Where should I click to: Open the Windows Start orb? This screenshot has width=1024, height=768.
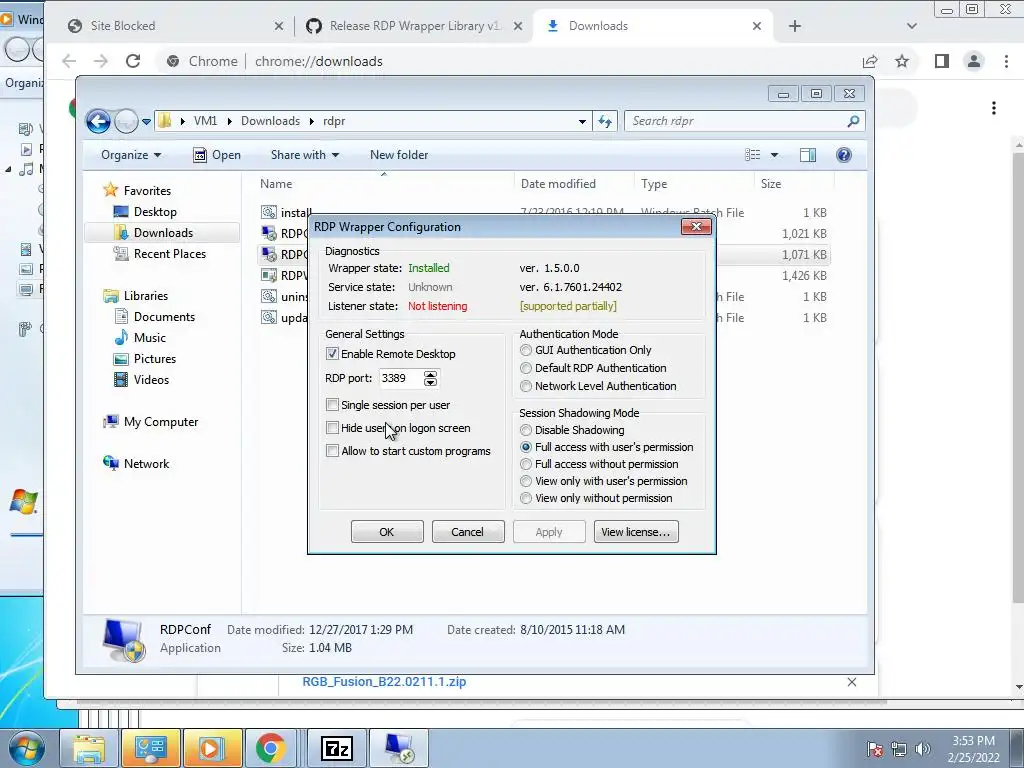pos(27,748)
